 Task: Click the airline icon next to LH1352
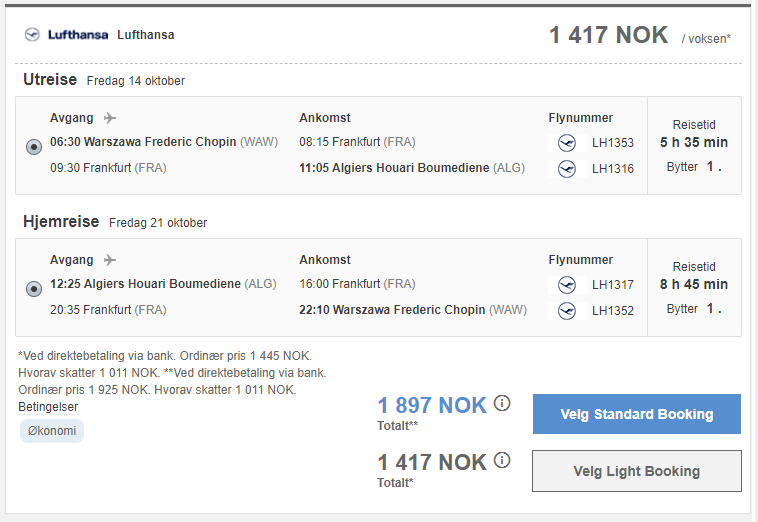coord(567,311)
